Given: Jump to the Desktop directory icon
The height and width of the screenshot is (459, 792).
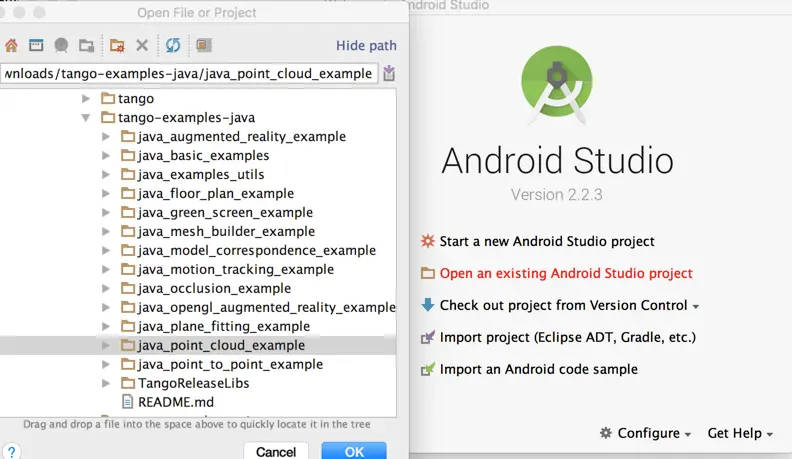Looking at the screenshot, I should pos(36,45).
